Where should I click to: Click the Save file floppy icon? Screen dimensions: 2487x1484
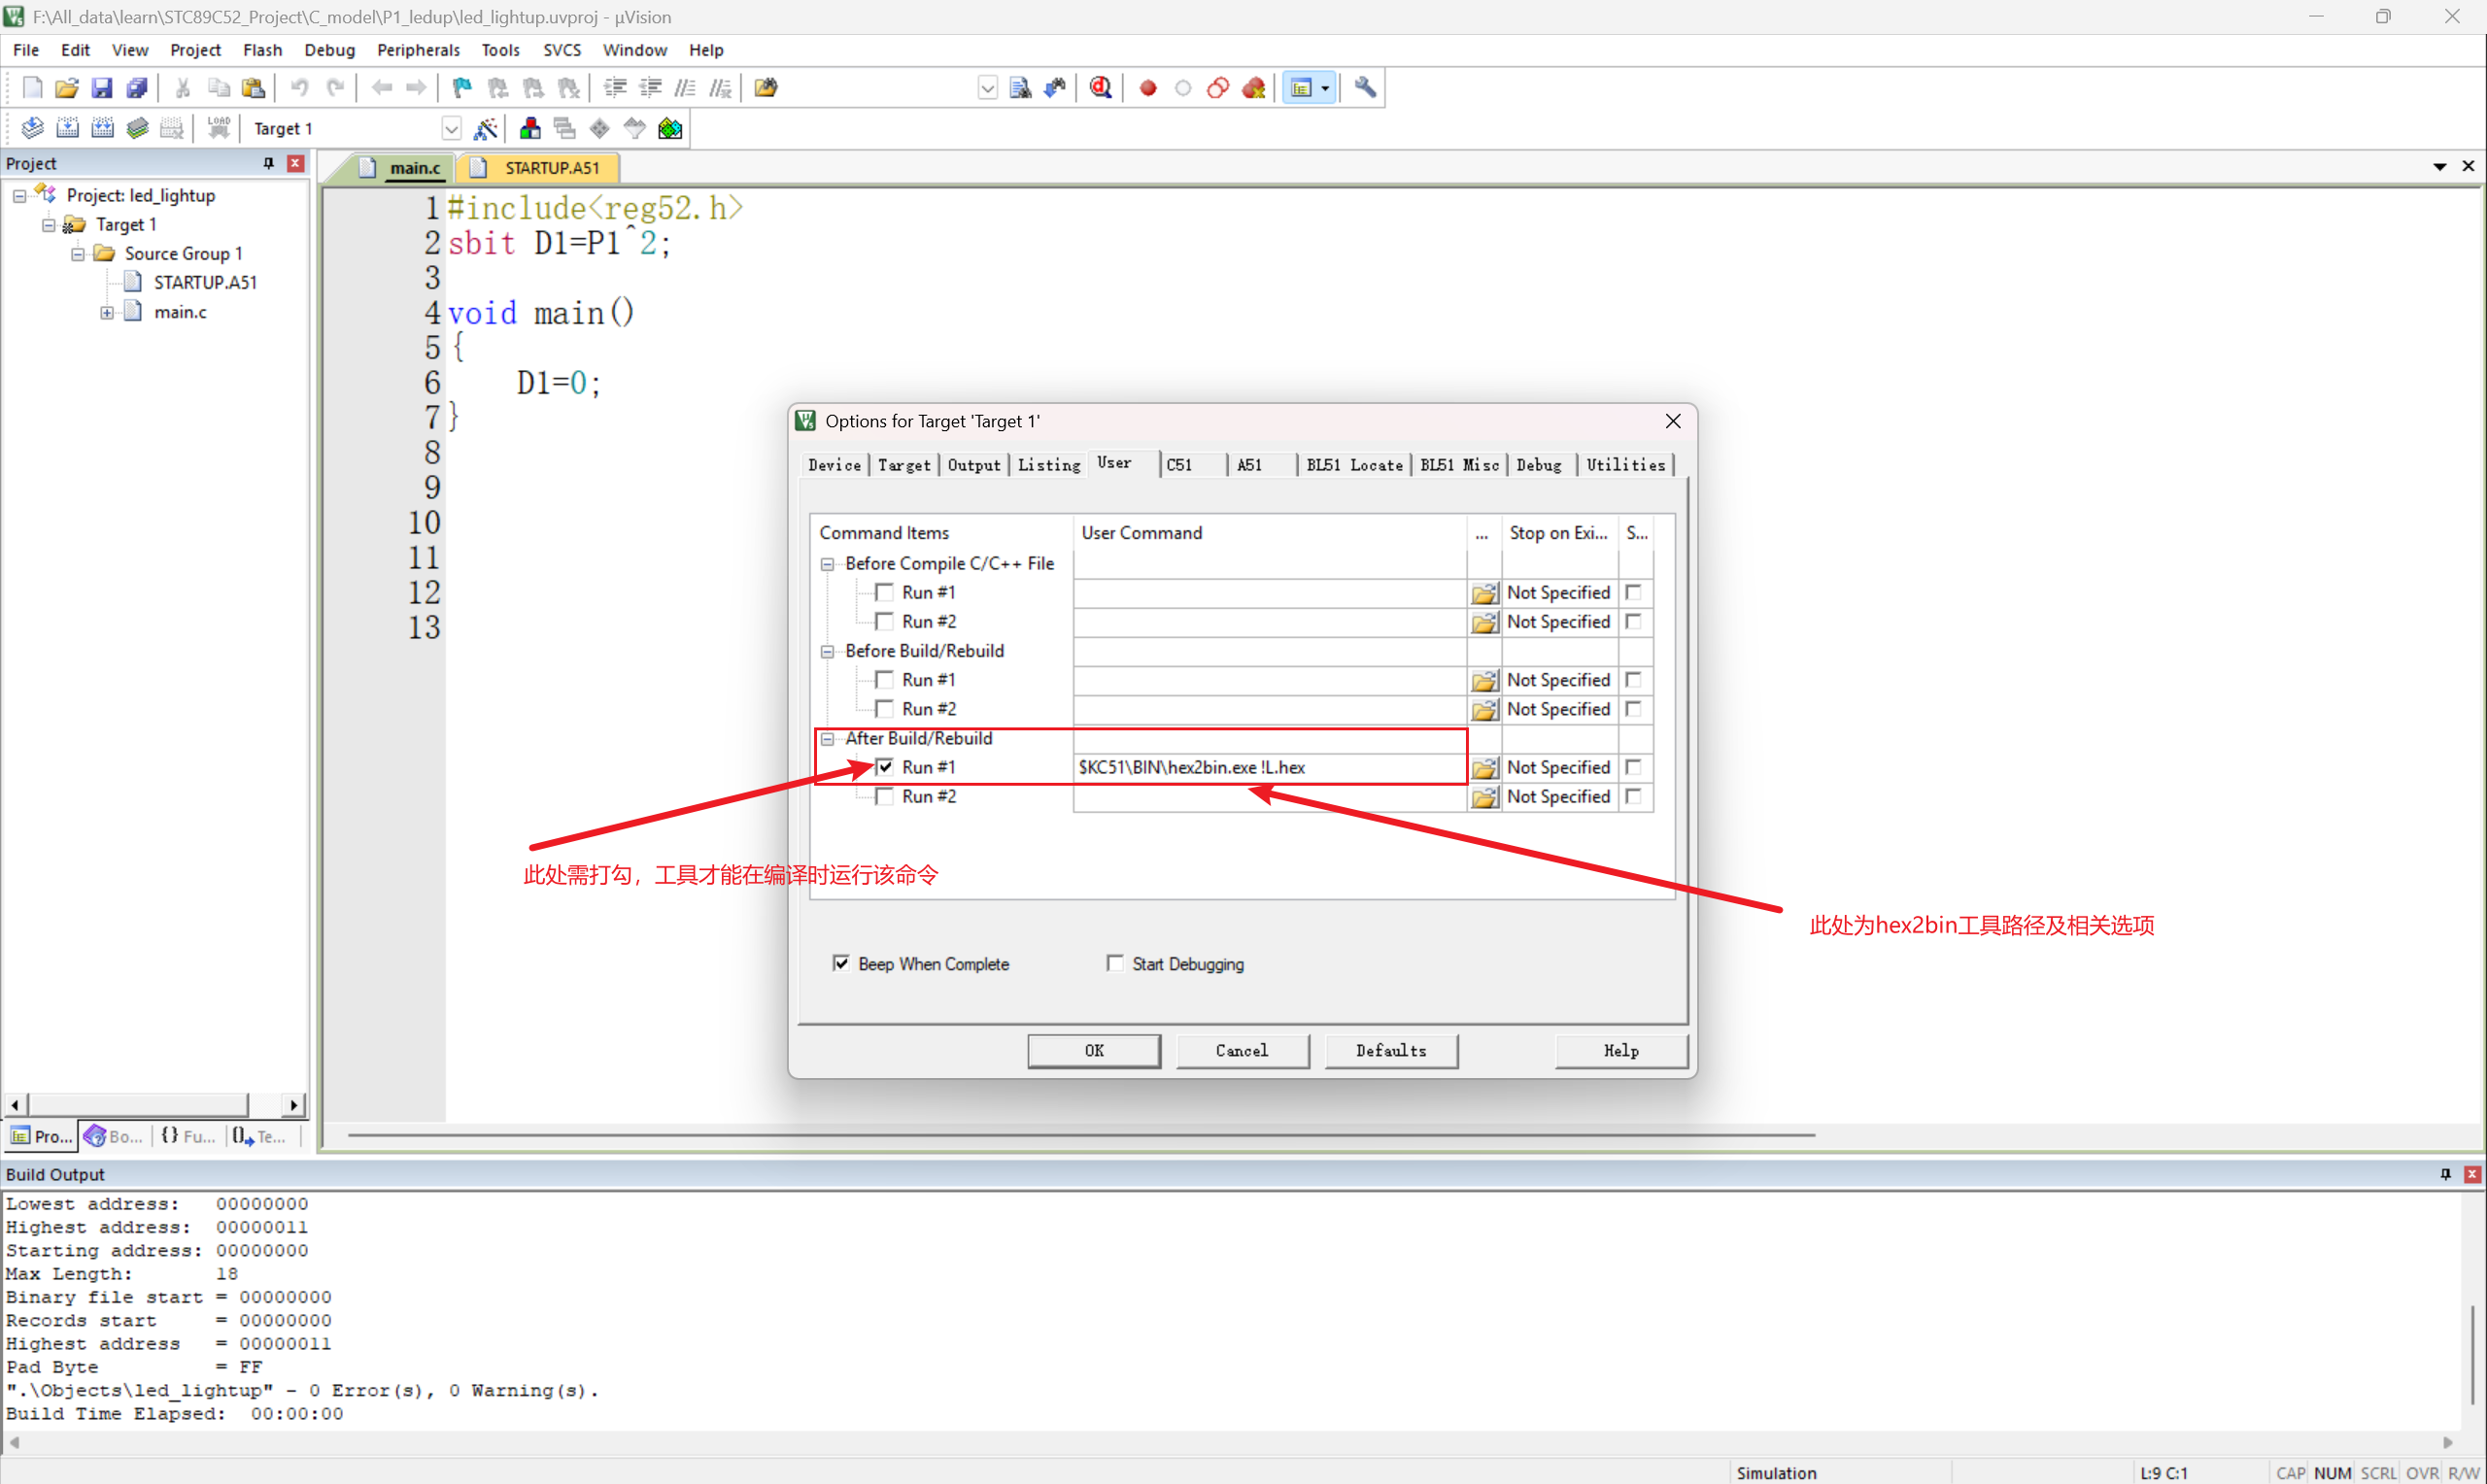tap(102, 88)
